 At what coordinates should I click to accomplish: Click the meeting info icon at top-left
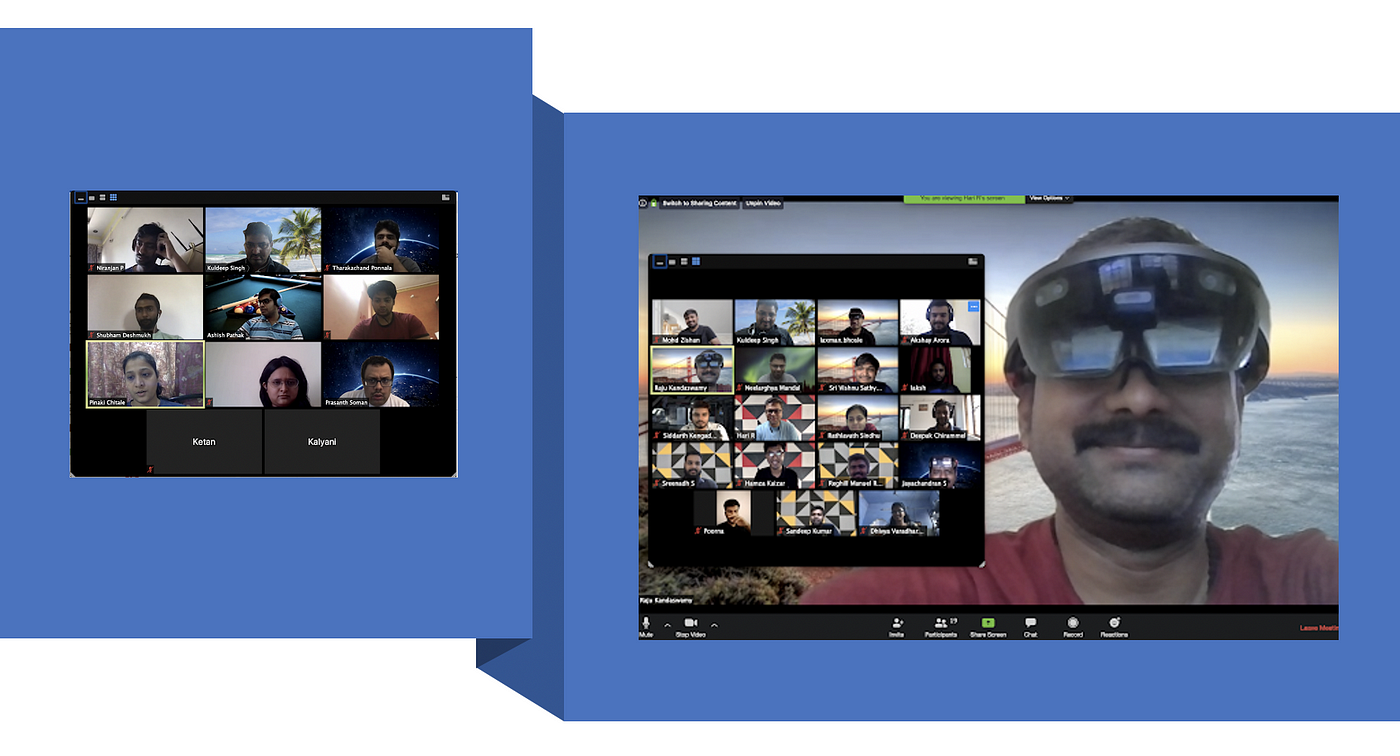[643, 203]
